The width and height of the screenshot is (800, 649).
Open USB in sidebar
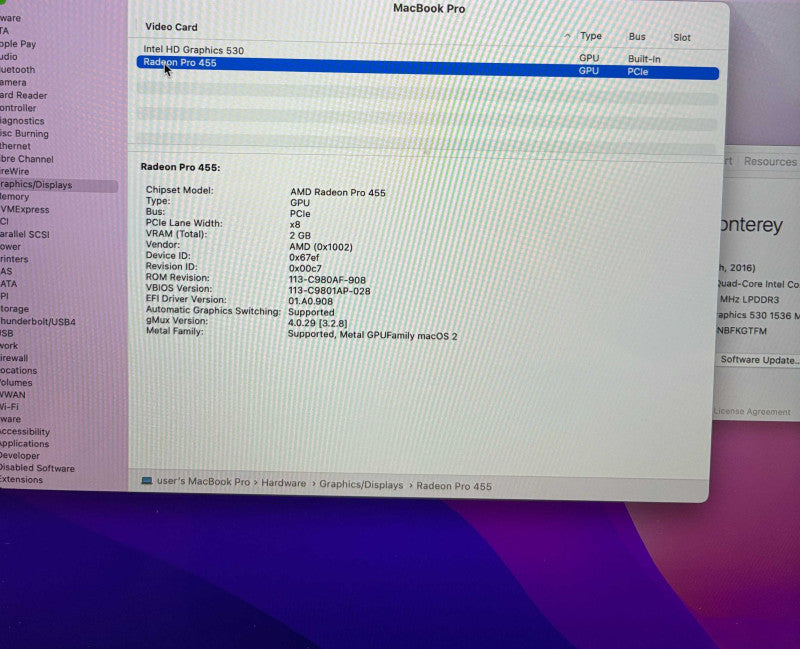[7, 333]
